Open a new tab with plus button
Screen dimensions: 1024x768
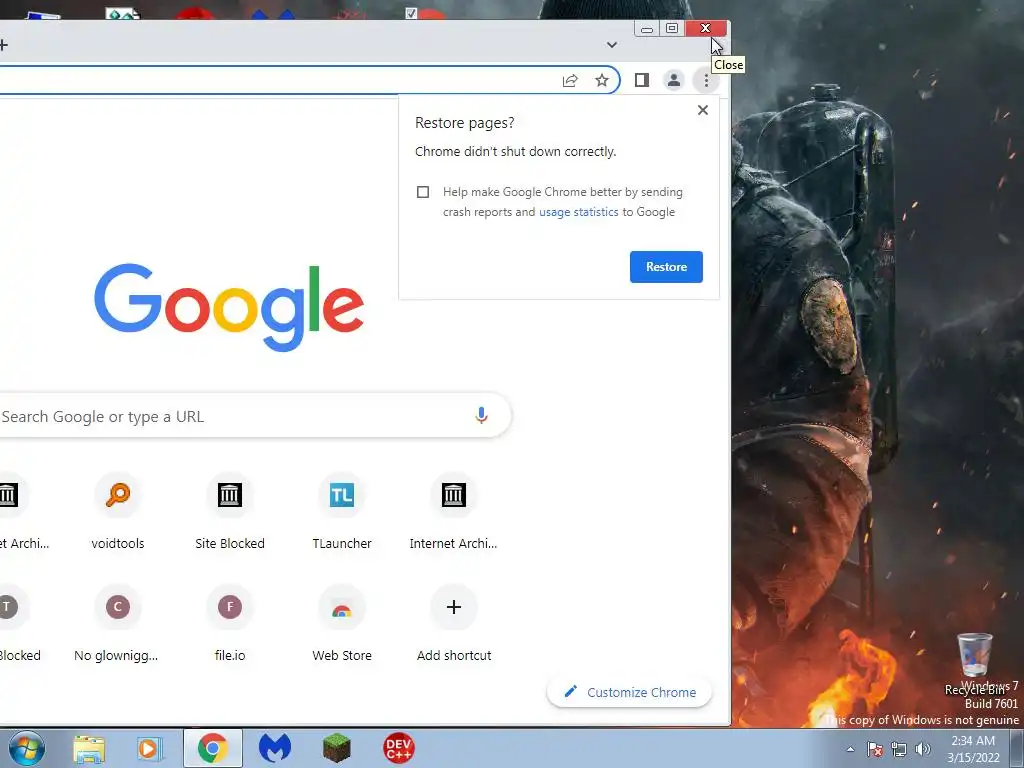3,45
